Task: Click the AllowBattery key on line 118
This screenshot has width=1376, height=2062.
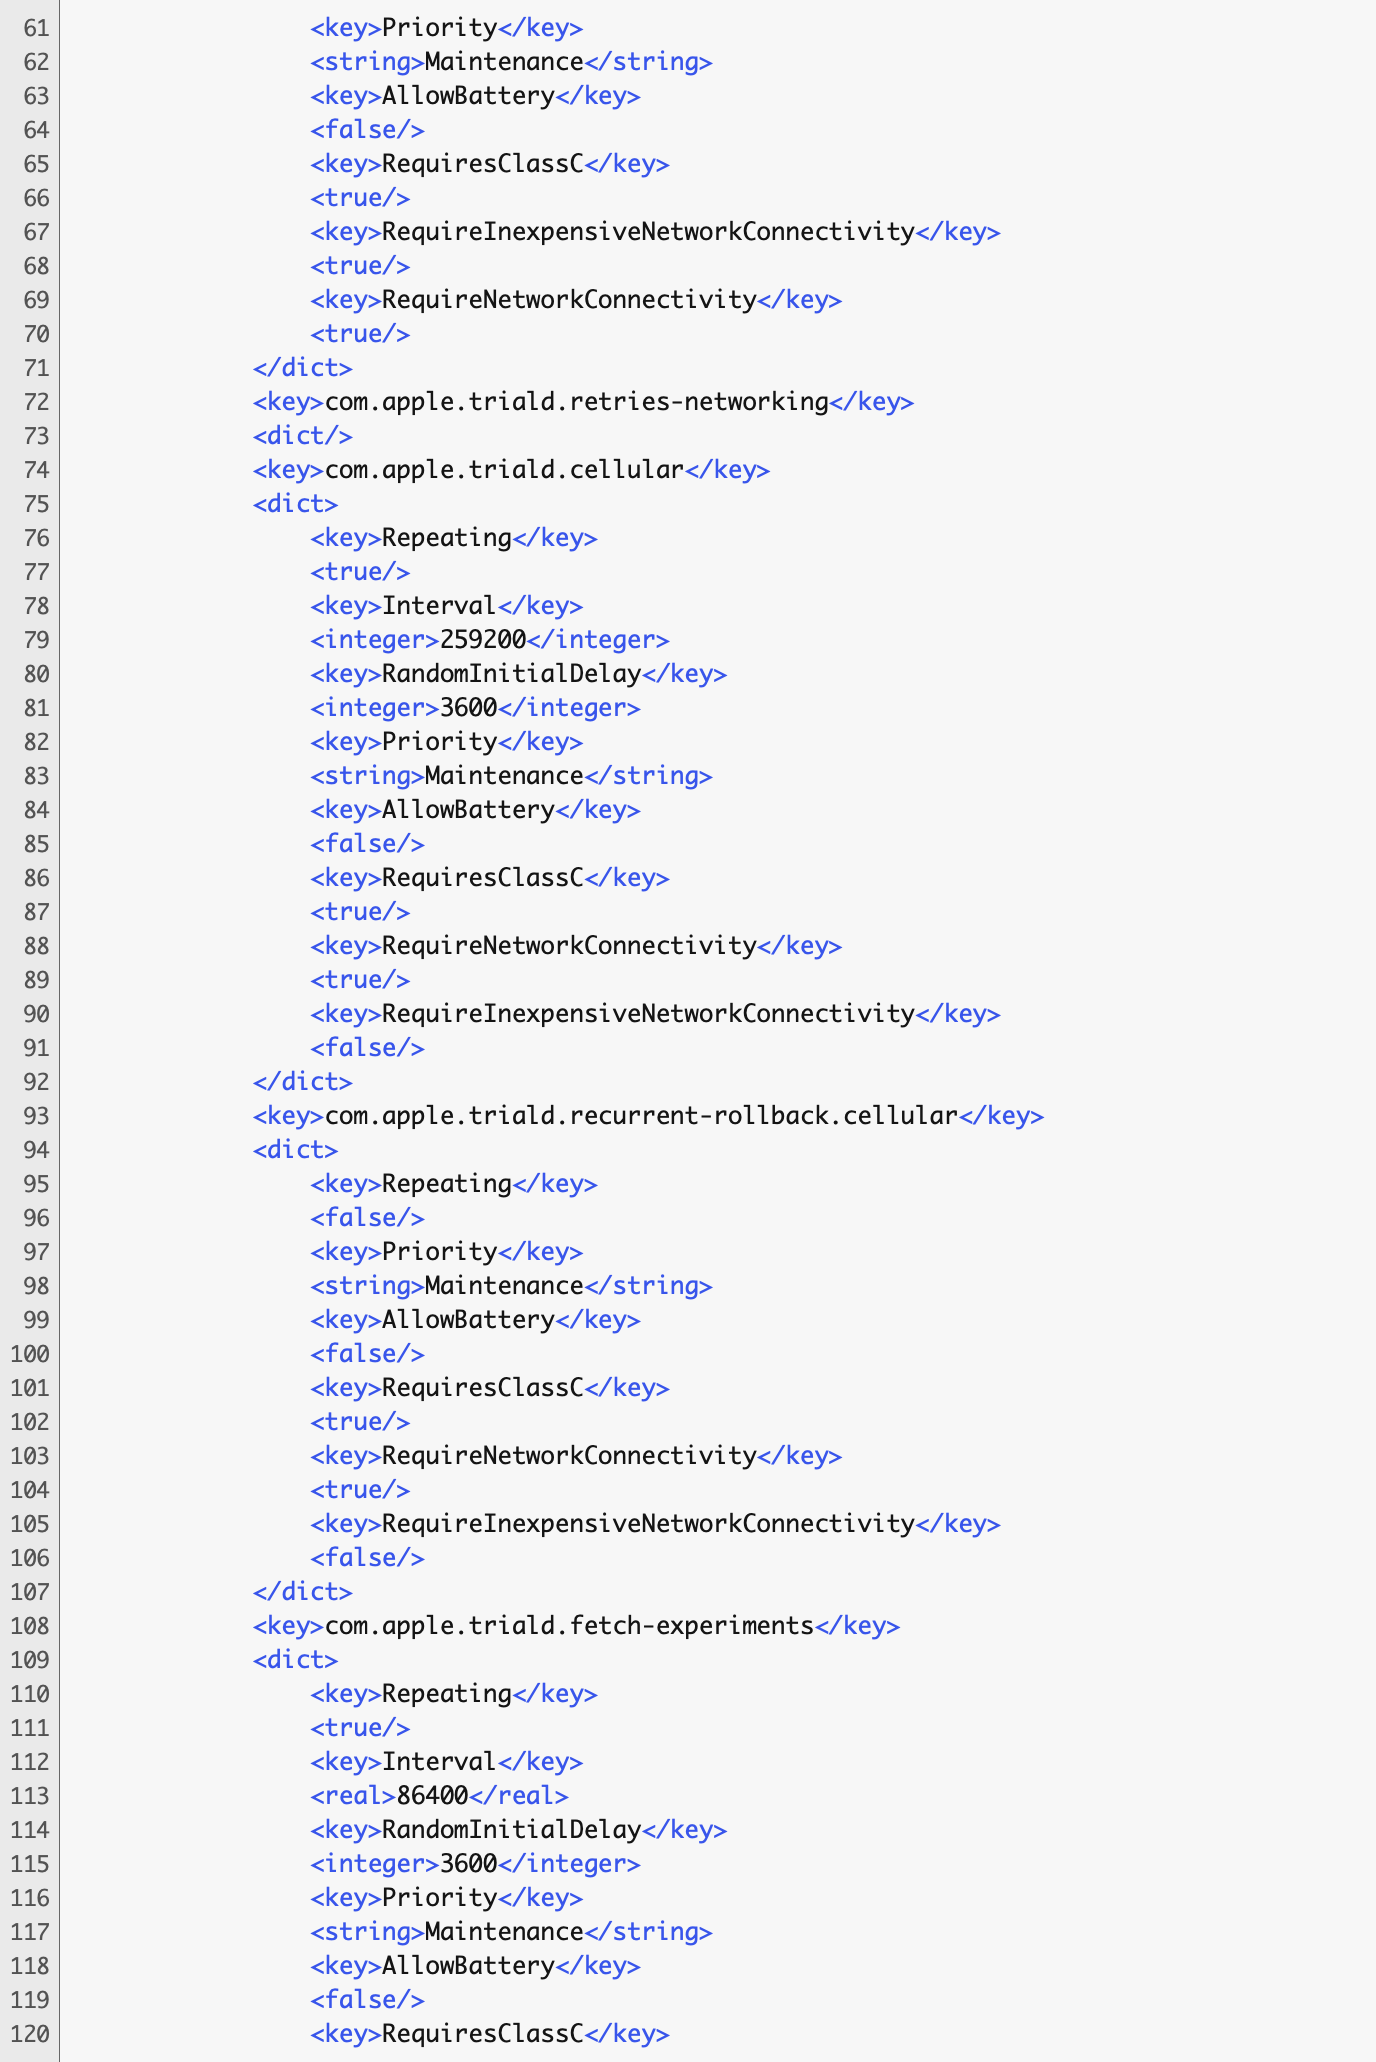Action: click(x=469, y=1966)
